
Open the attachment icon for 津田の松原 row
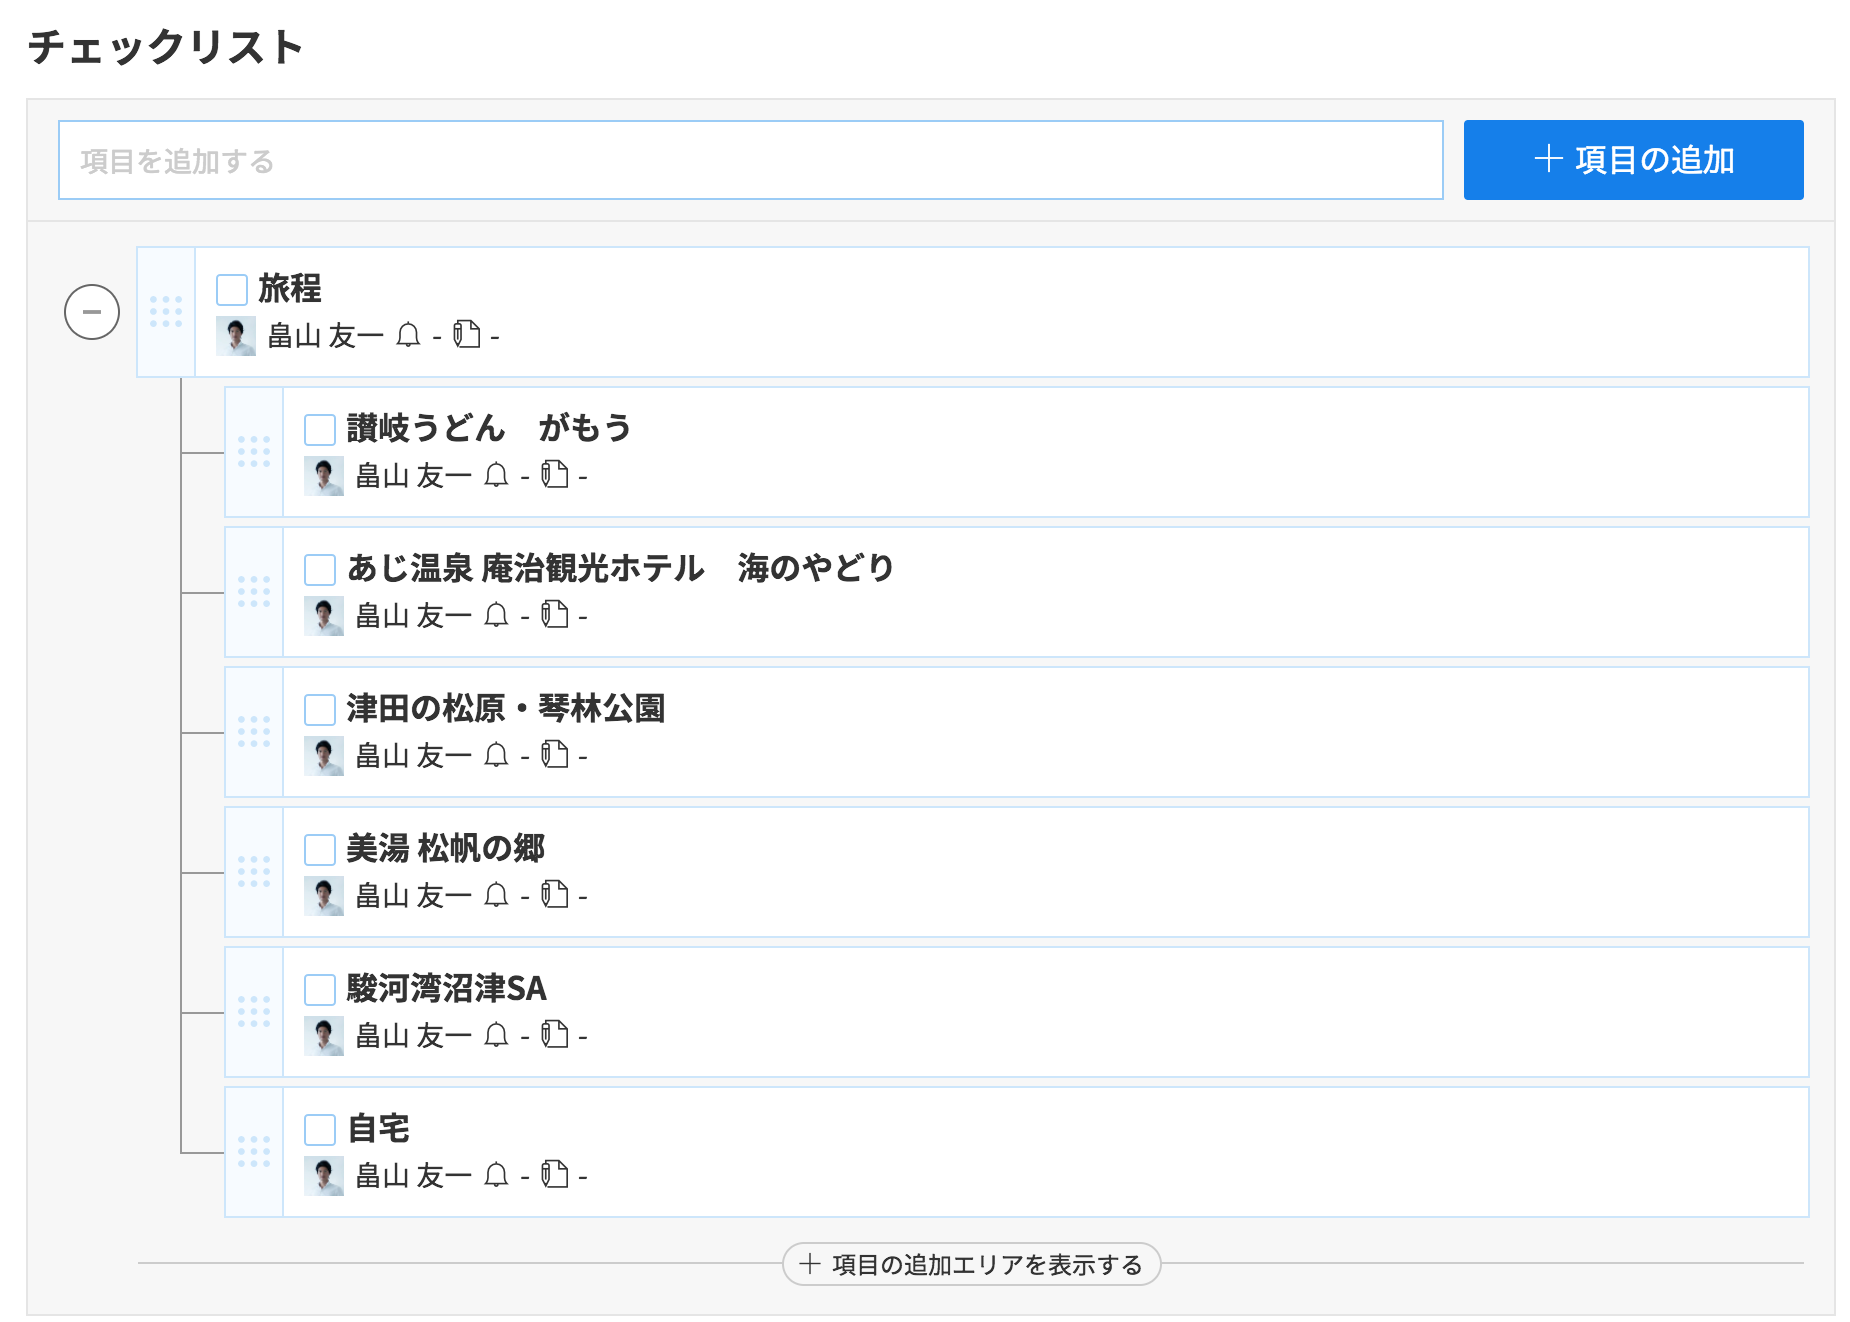pyautogui.click(x=555, y=754)
